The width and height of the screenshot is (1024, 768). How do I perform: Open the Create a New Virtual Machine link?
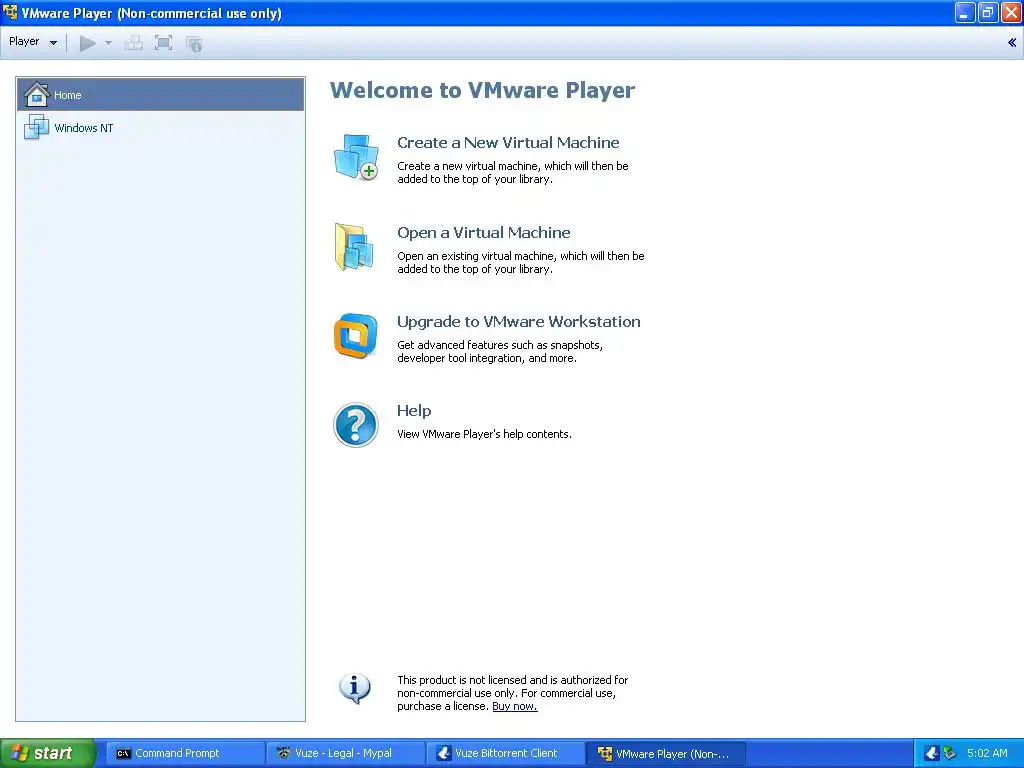point(508,142)
